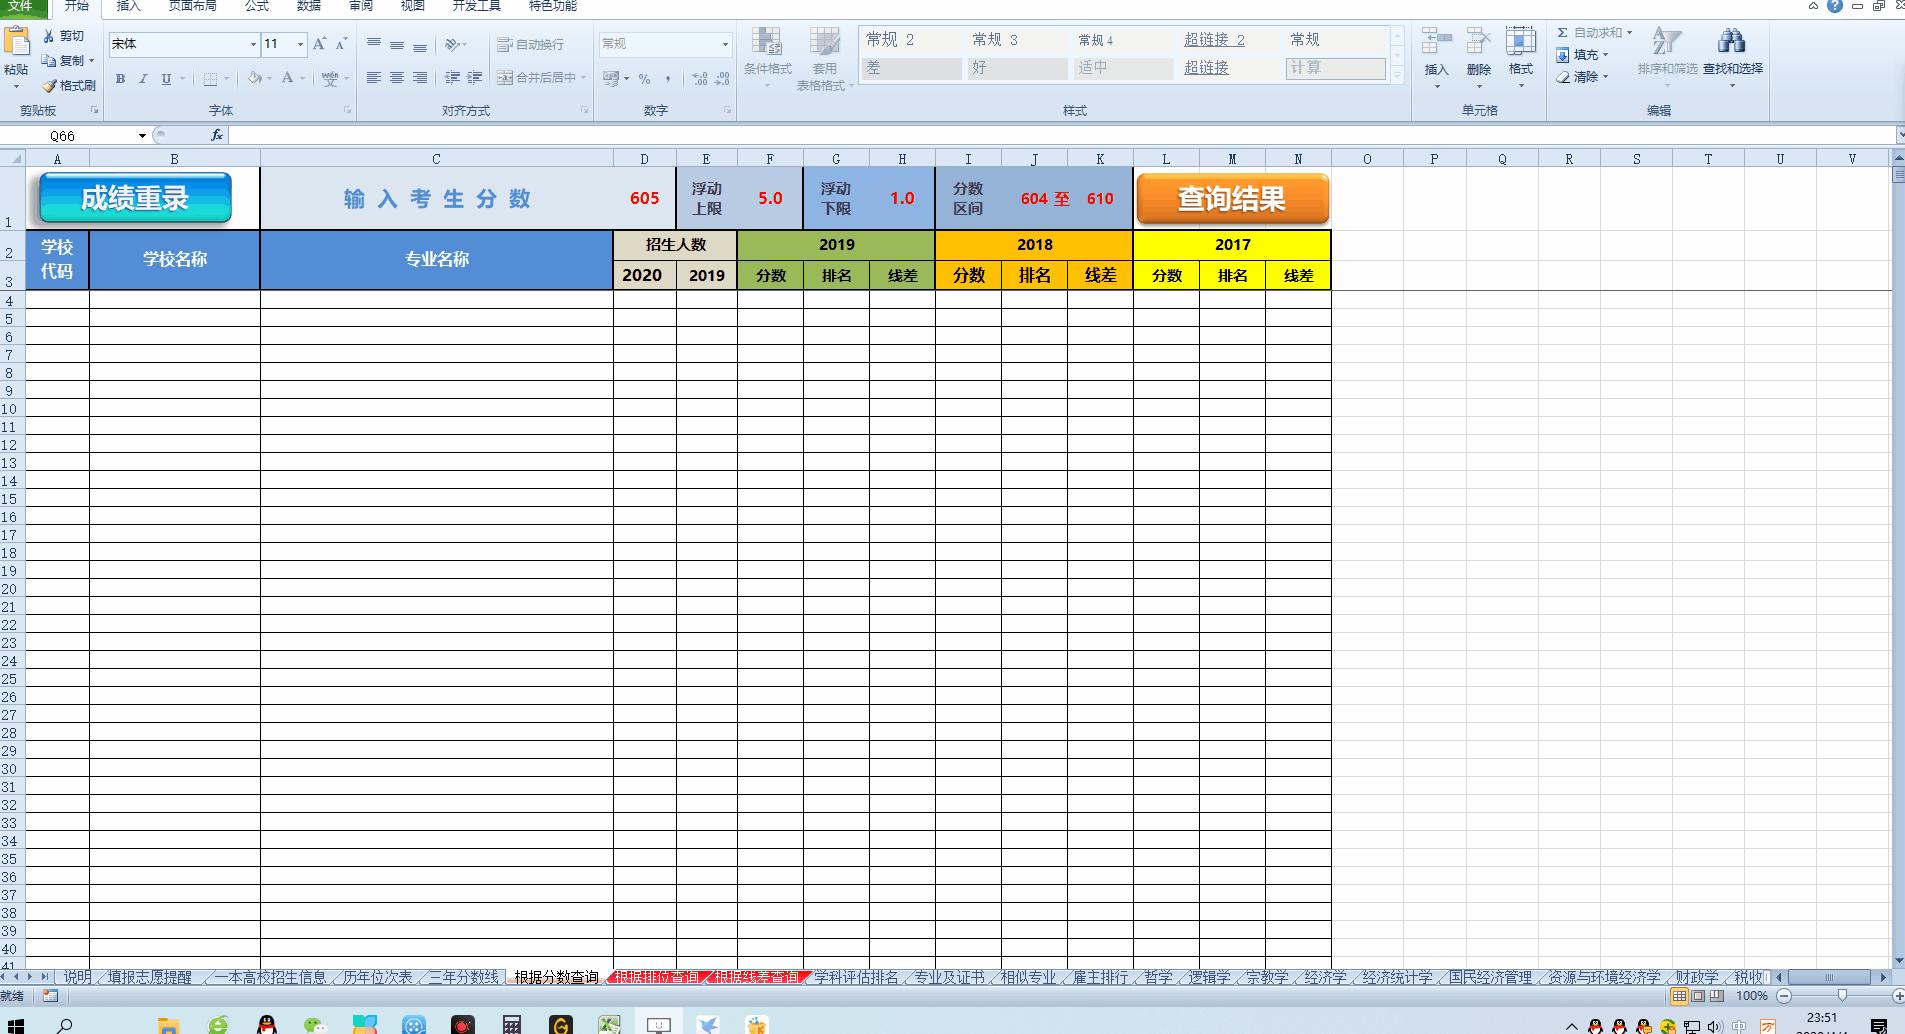Screen dimensions: 1905x1034
Task: Open the 插入 ribbon tab
Action: tap(129, 6)
